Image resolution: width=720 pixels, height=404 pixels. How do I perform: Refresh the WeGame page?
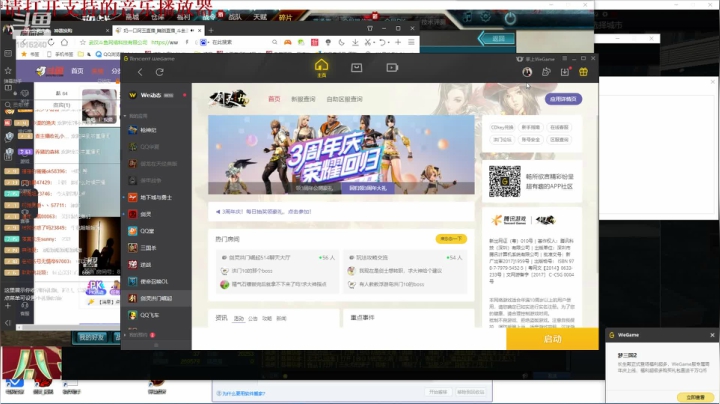[159, 72]
